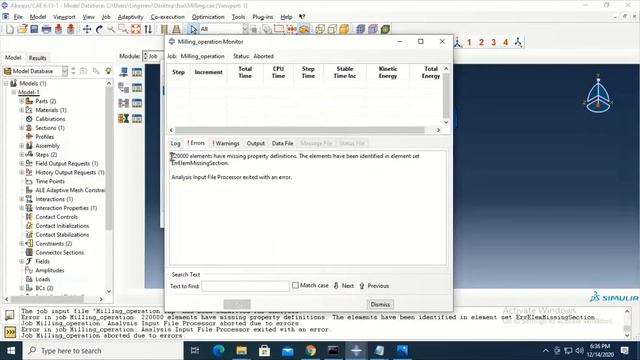This screenshot has width=640, height=360.
Task: Select Amplitudes in the model tree
Action: tap(50, 270)
